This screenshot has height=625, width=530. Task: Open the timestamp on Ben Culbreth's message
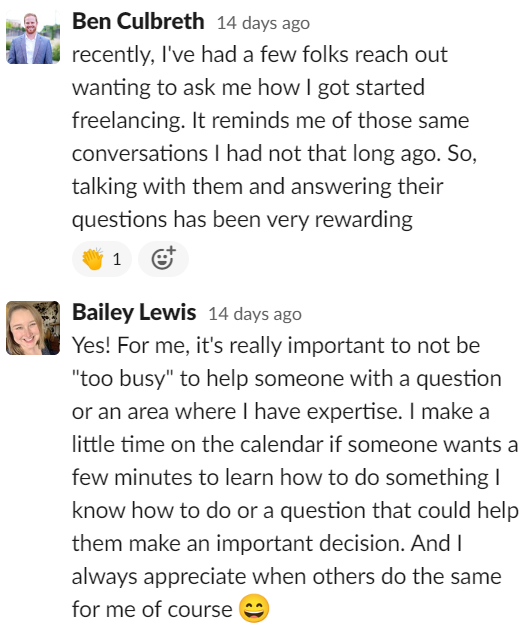point(263,23)
